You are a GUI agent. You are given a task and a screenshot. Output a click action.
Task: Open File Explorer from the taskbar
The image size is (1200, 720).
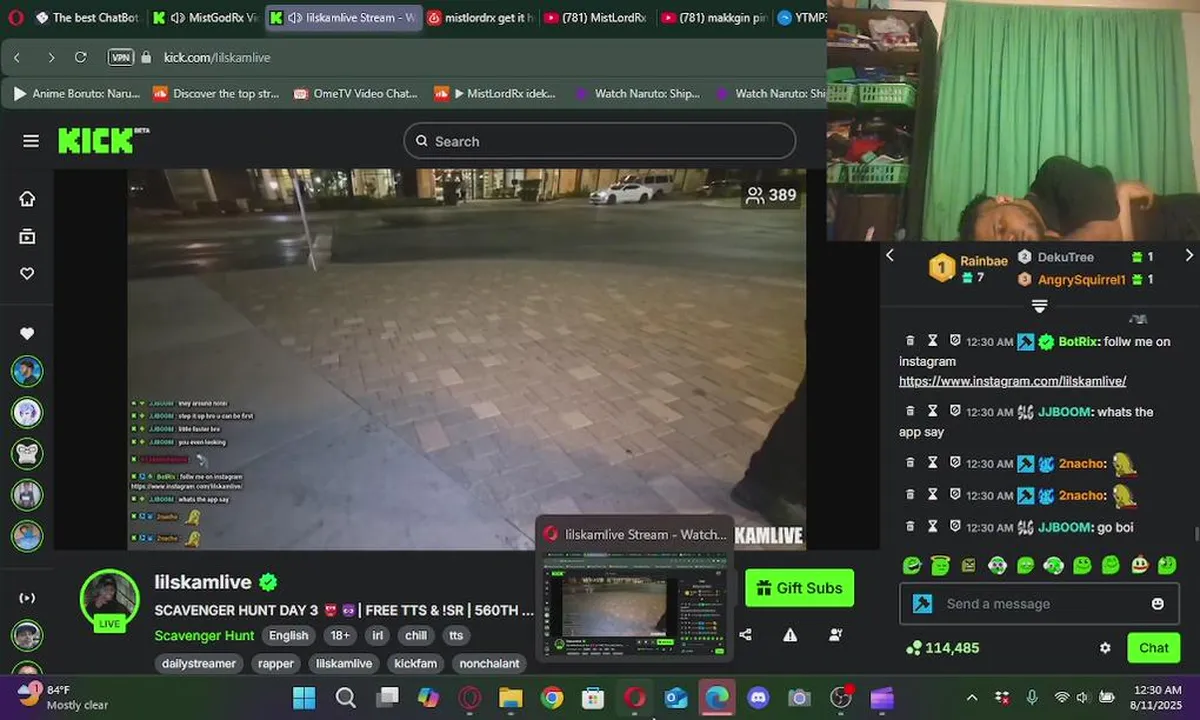pos(511,698)
